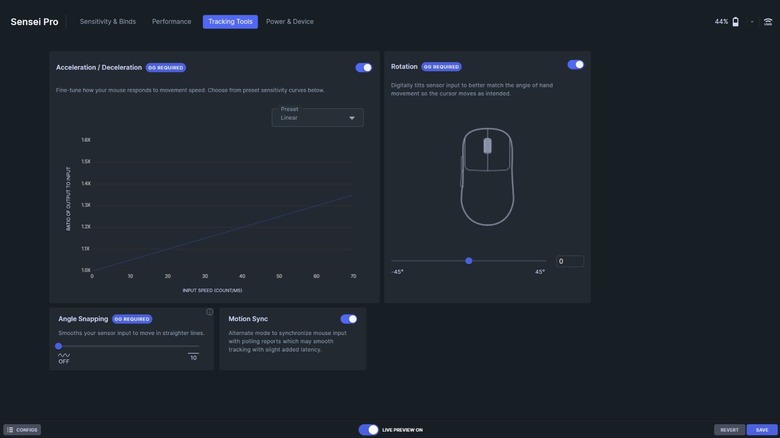Go to the Power & Device tab

pos(290,21)
